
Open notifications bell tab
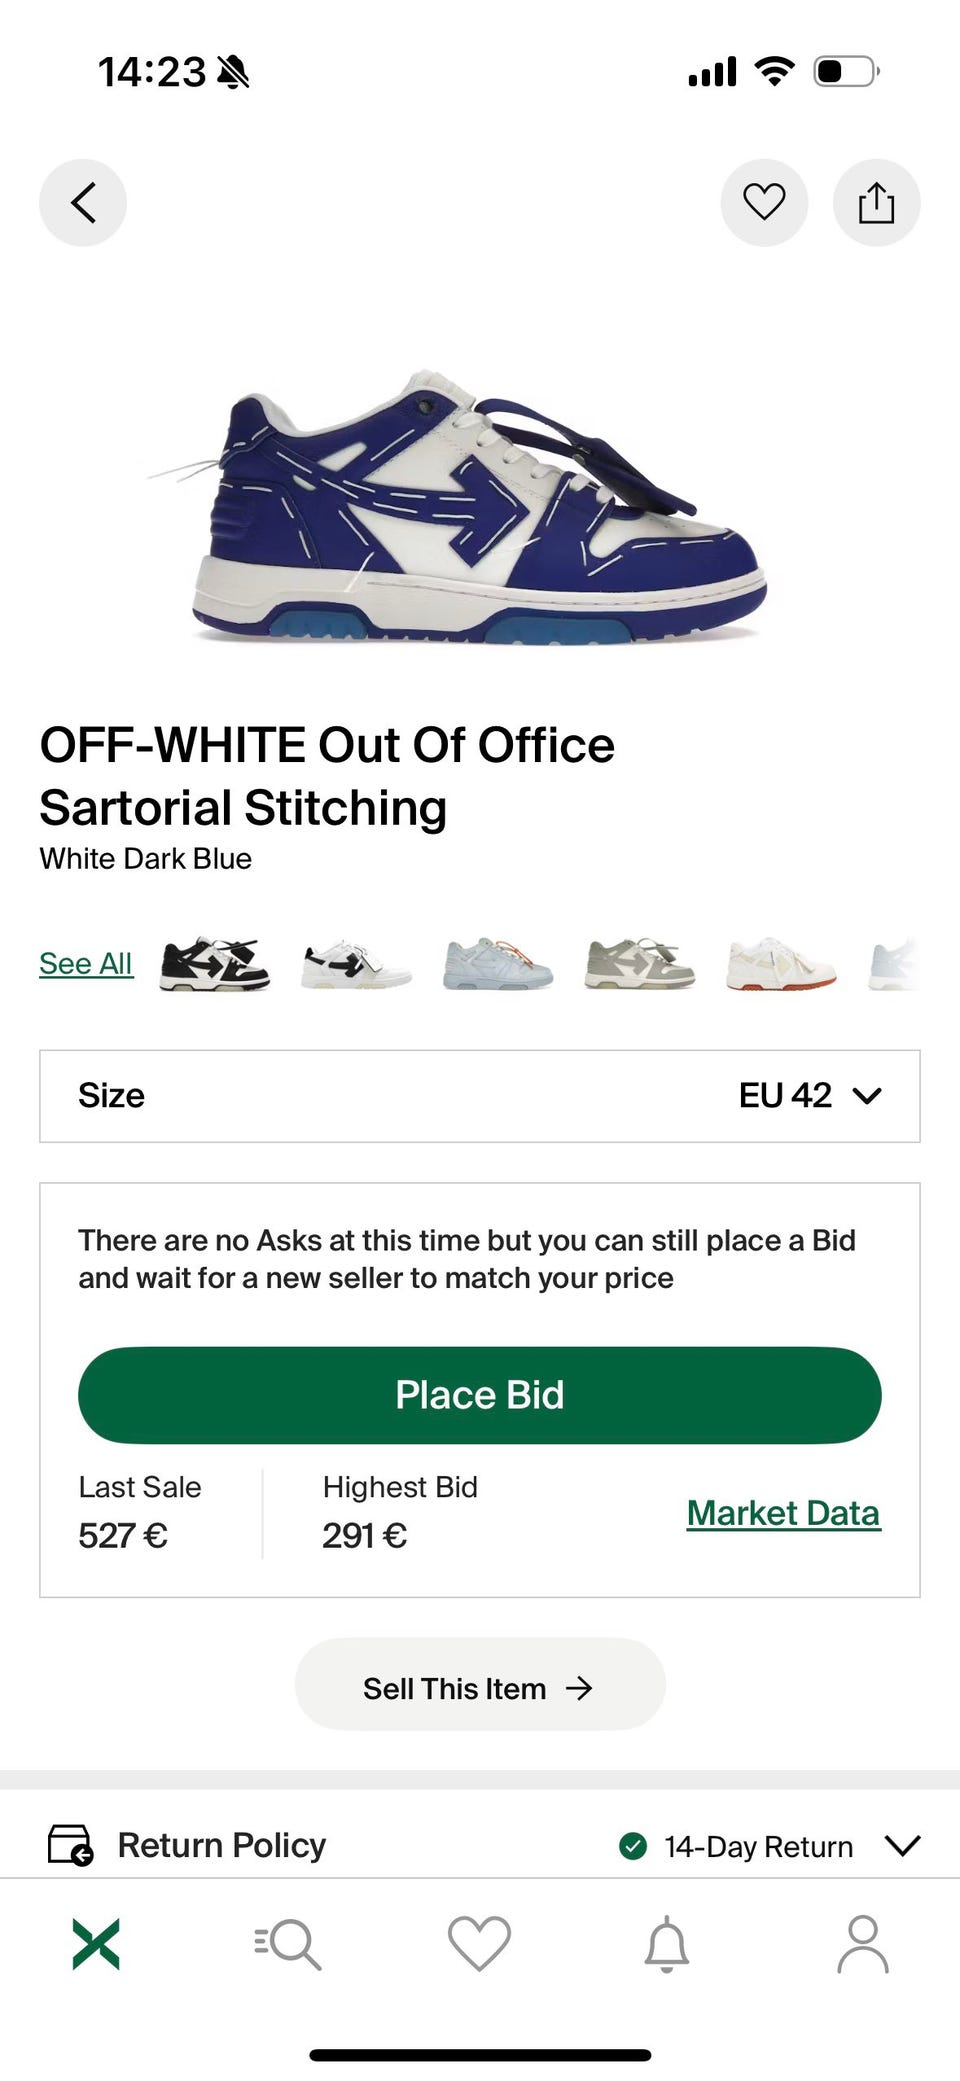pos(667,1944)
